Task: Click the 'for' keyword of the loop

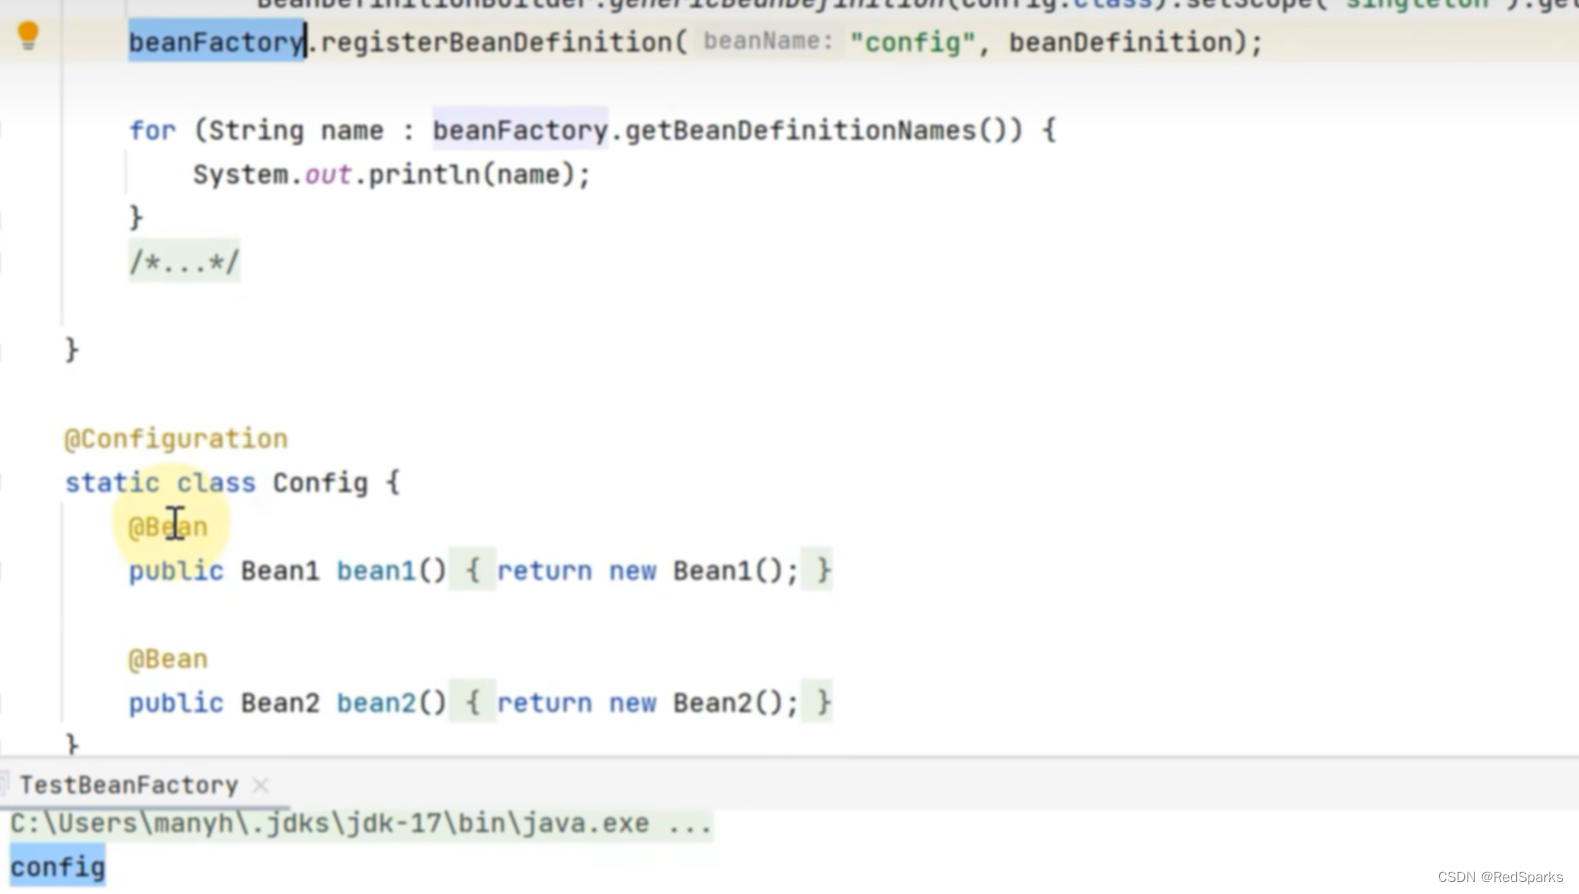Action: [x=152, y=130]
